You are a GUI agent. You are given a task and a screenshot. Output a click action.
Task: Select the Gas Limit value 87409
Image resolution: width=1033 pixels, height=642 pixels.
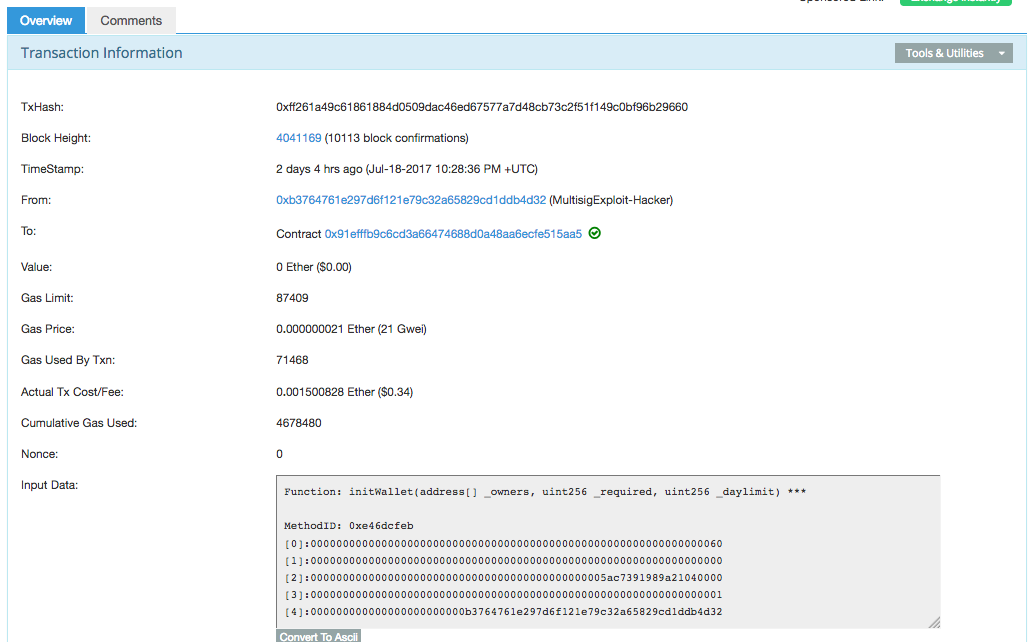[292, 298]
